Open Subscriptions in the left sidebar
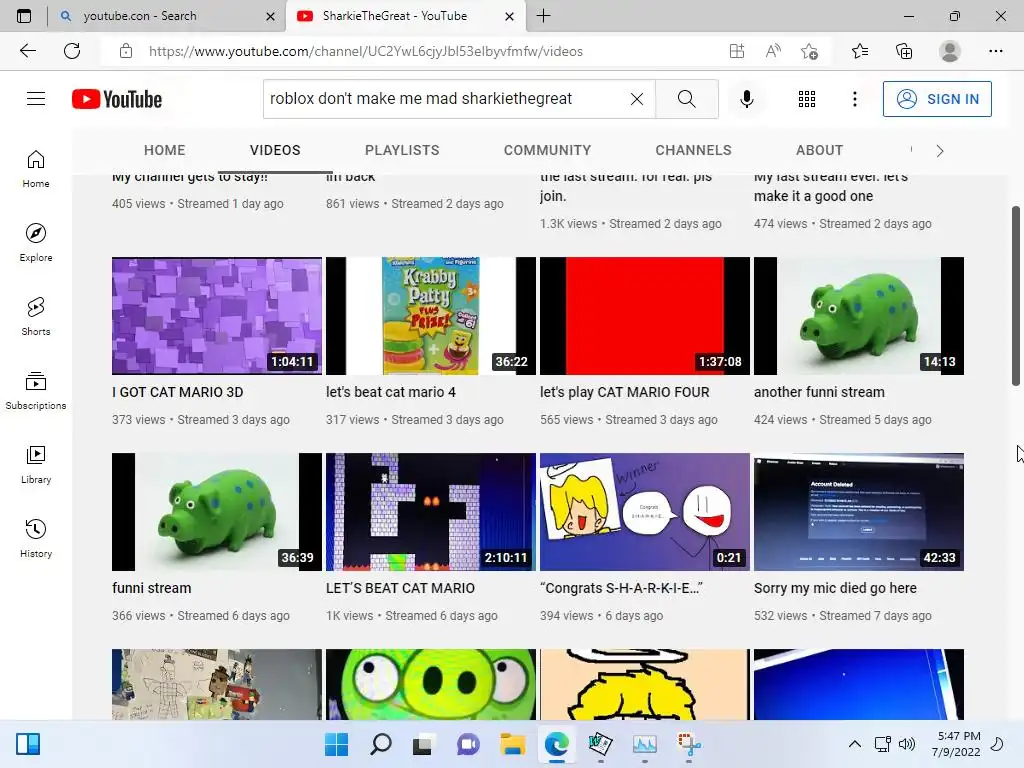 point(36,390)
